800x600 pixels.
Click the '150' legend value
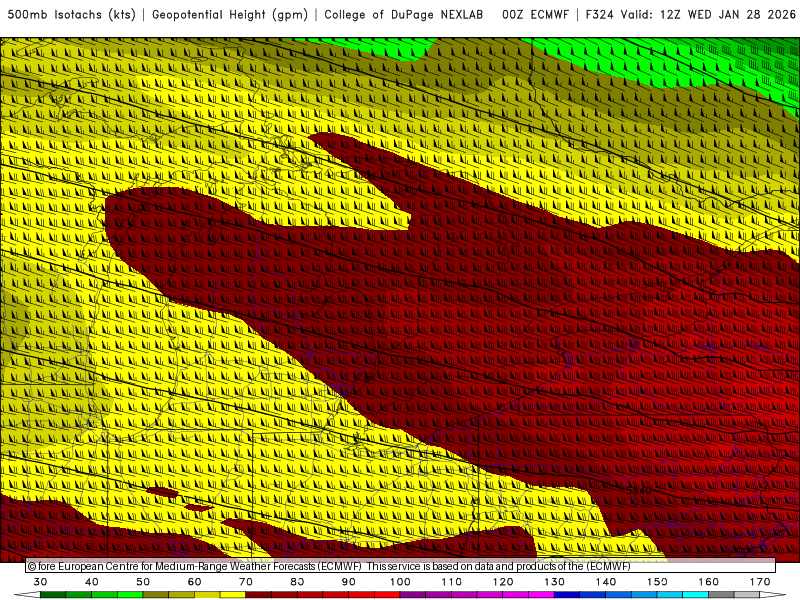pos(657,582)
